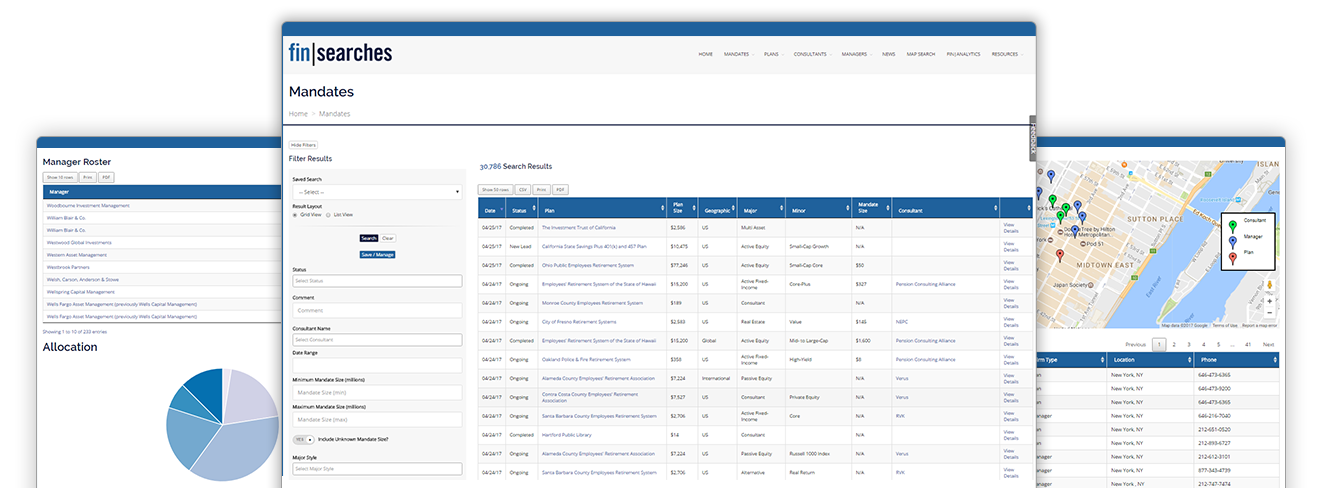Viewport: 1325px width, 488px height.
Task: Click the Minimum Mandate Size input field
Action: coord(376,392)
